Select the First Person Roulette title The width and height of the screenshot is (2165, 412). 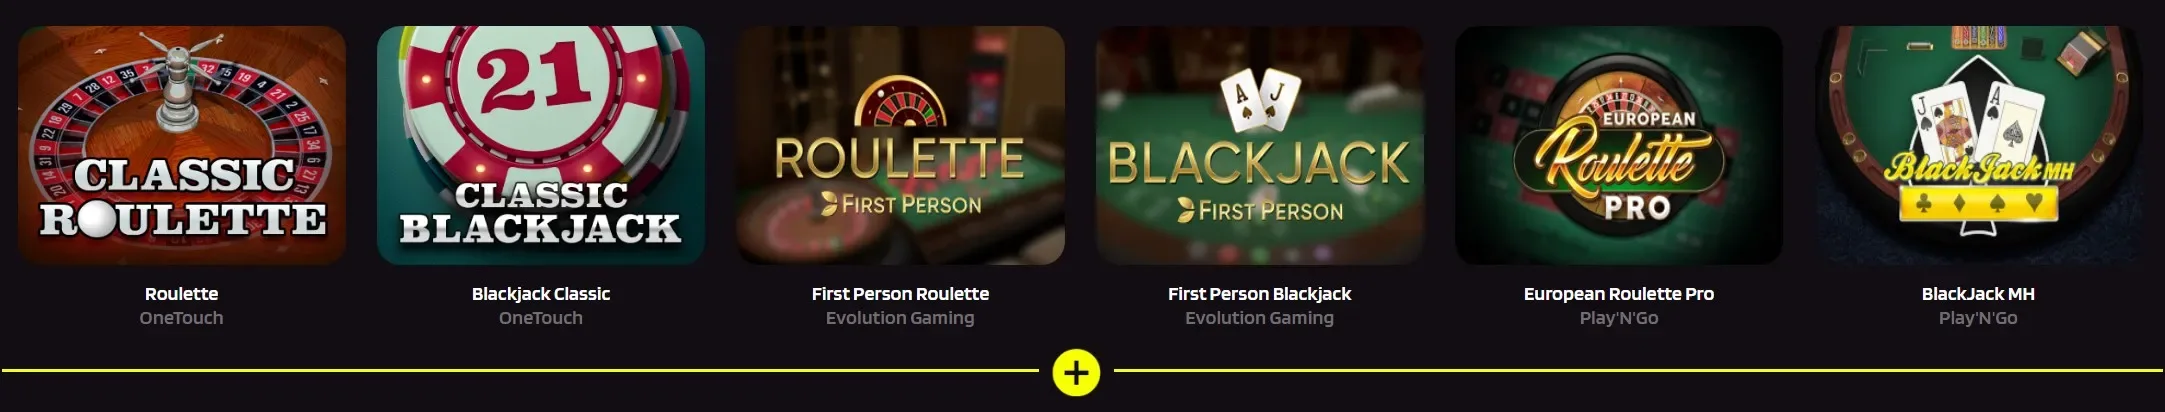900,294
